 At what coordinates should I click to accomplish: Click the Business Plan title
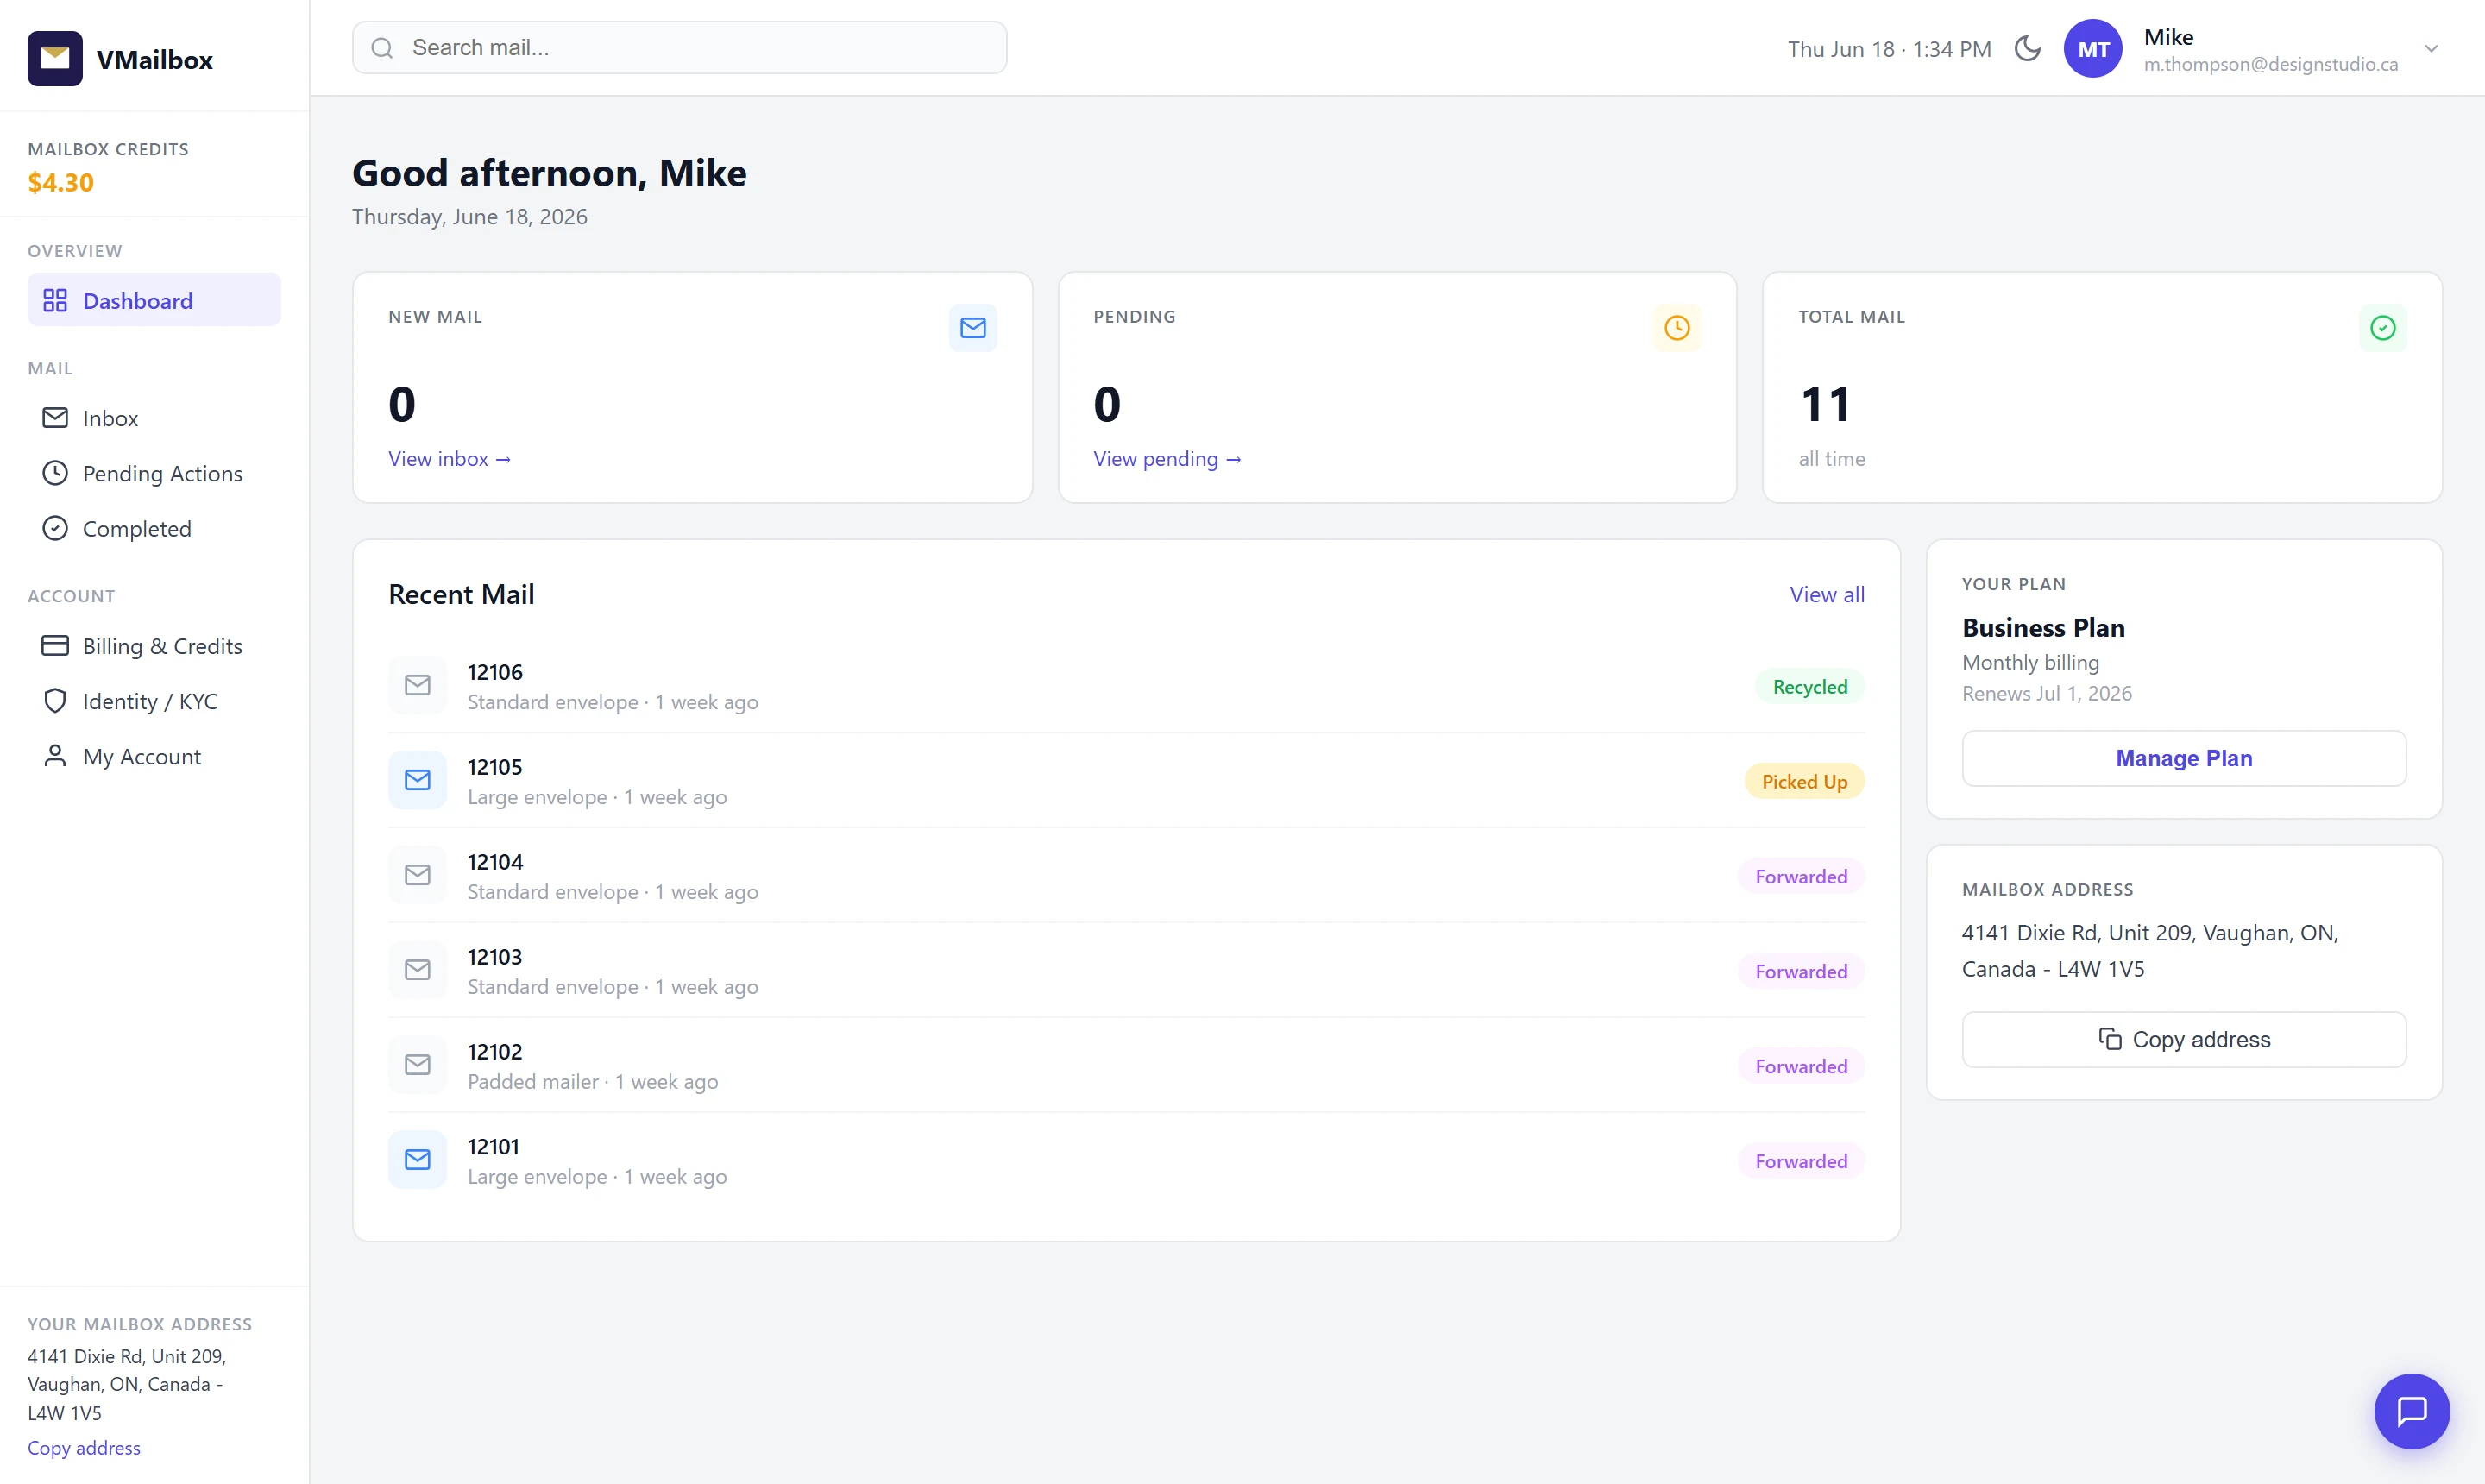[2043, 628]
